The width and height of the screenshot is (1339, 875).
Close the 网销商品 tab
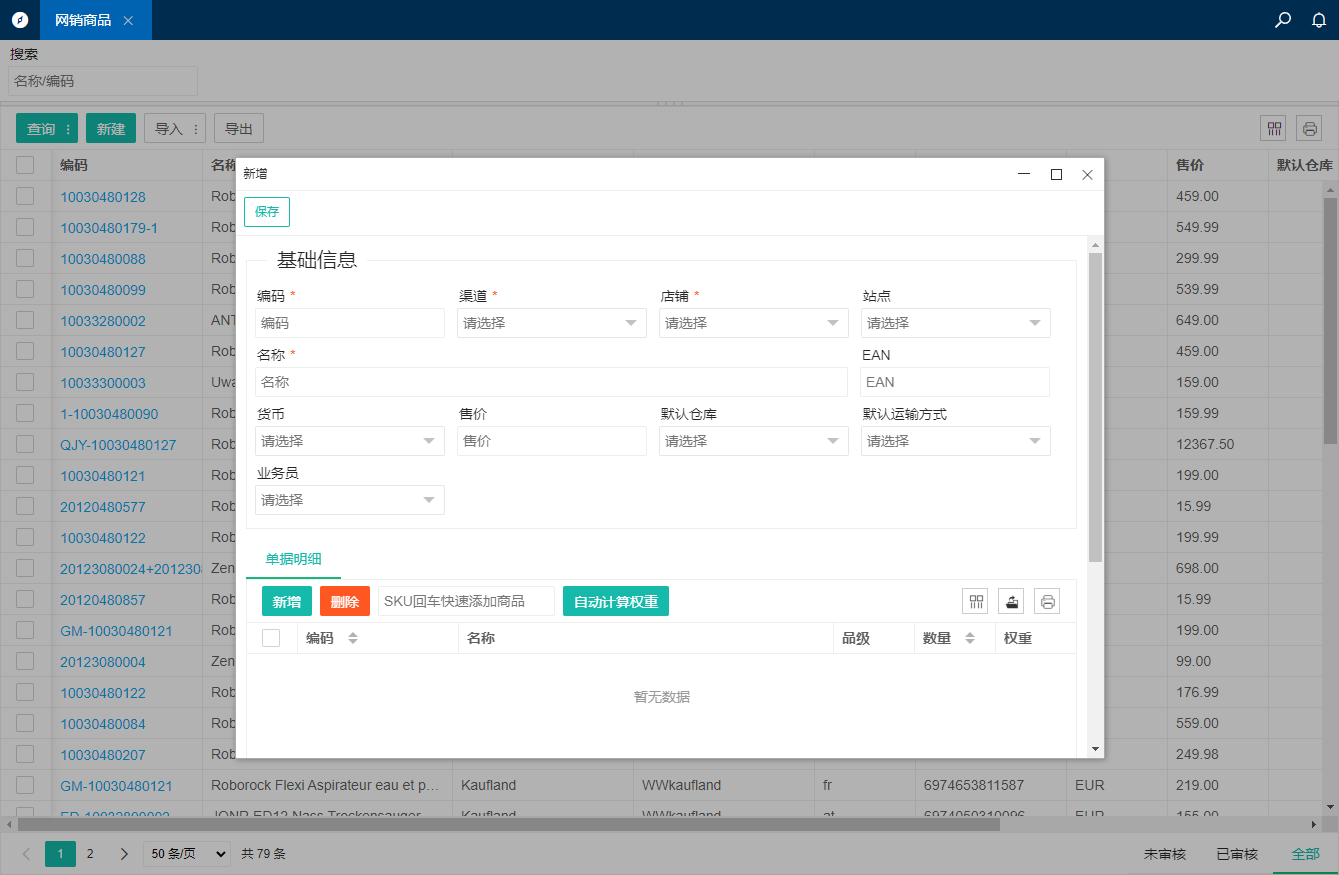128,20
